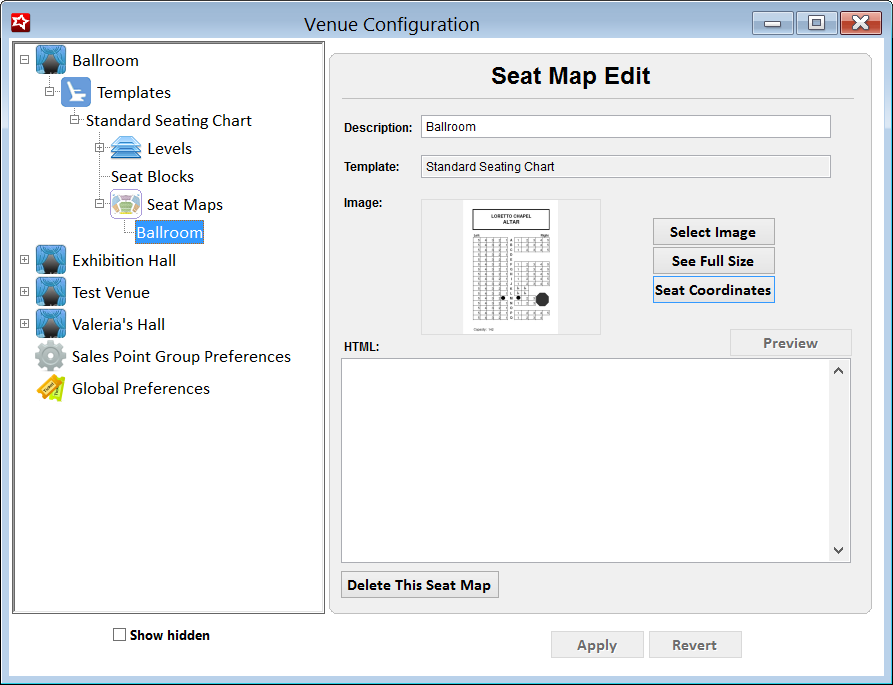Click the Global Preferences ticket icon

coord(51,388)
